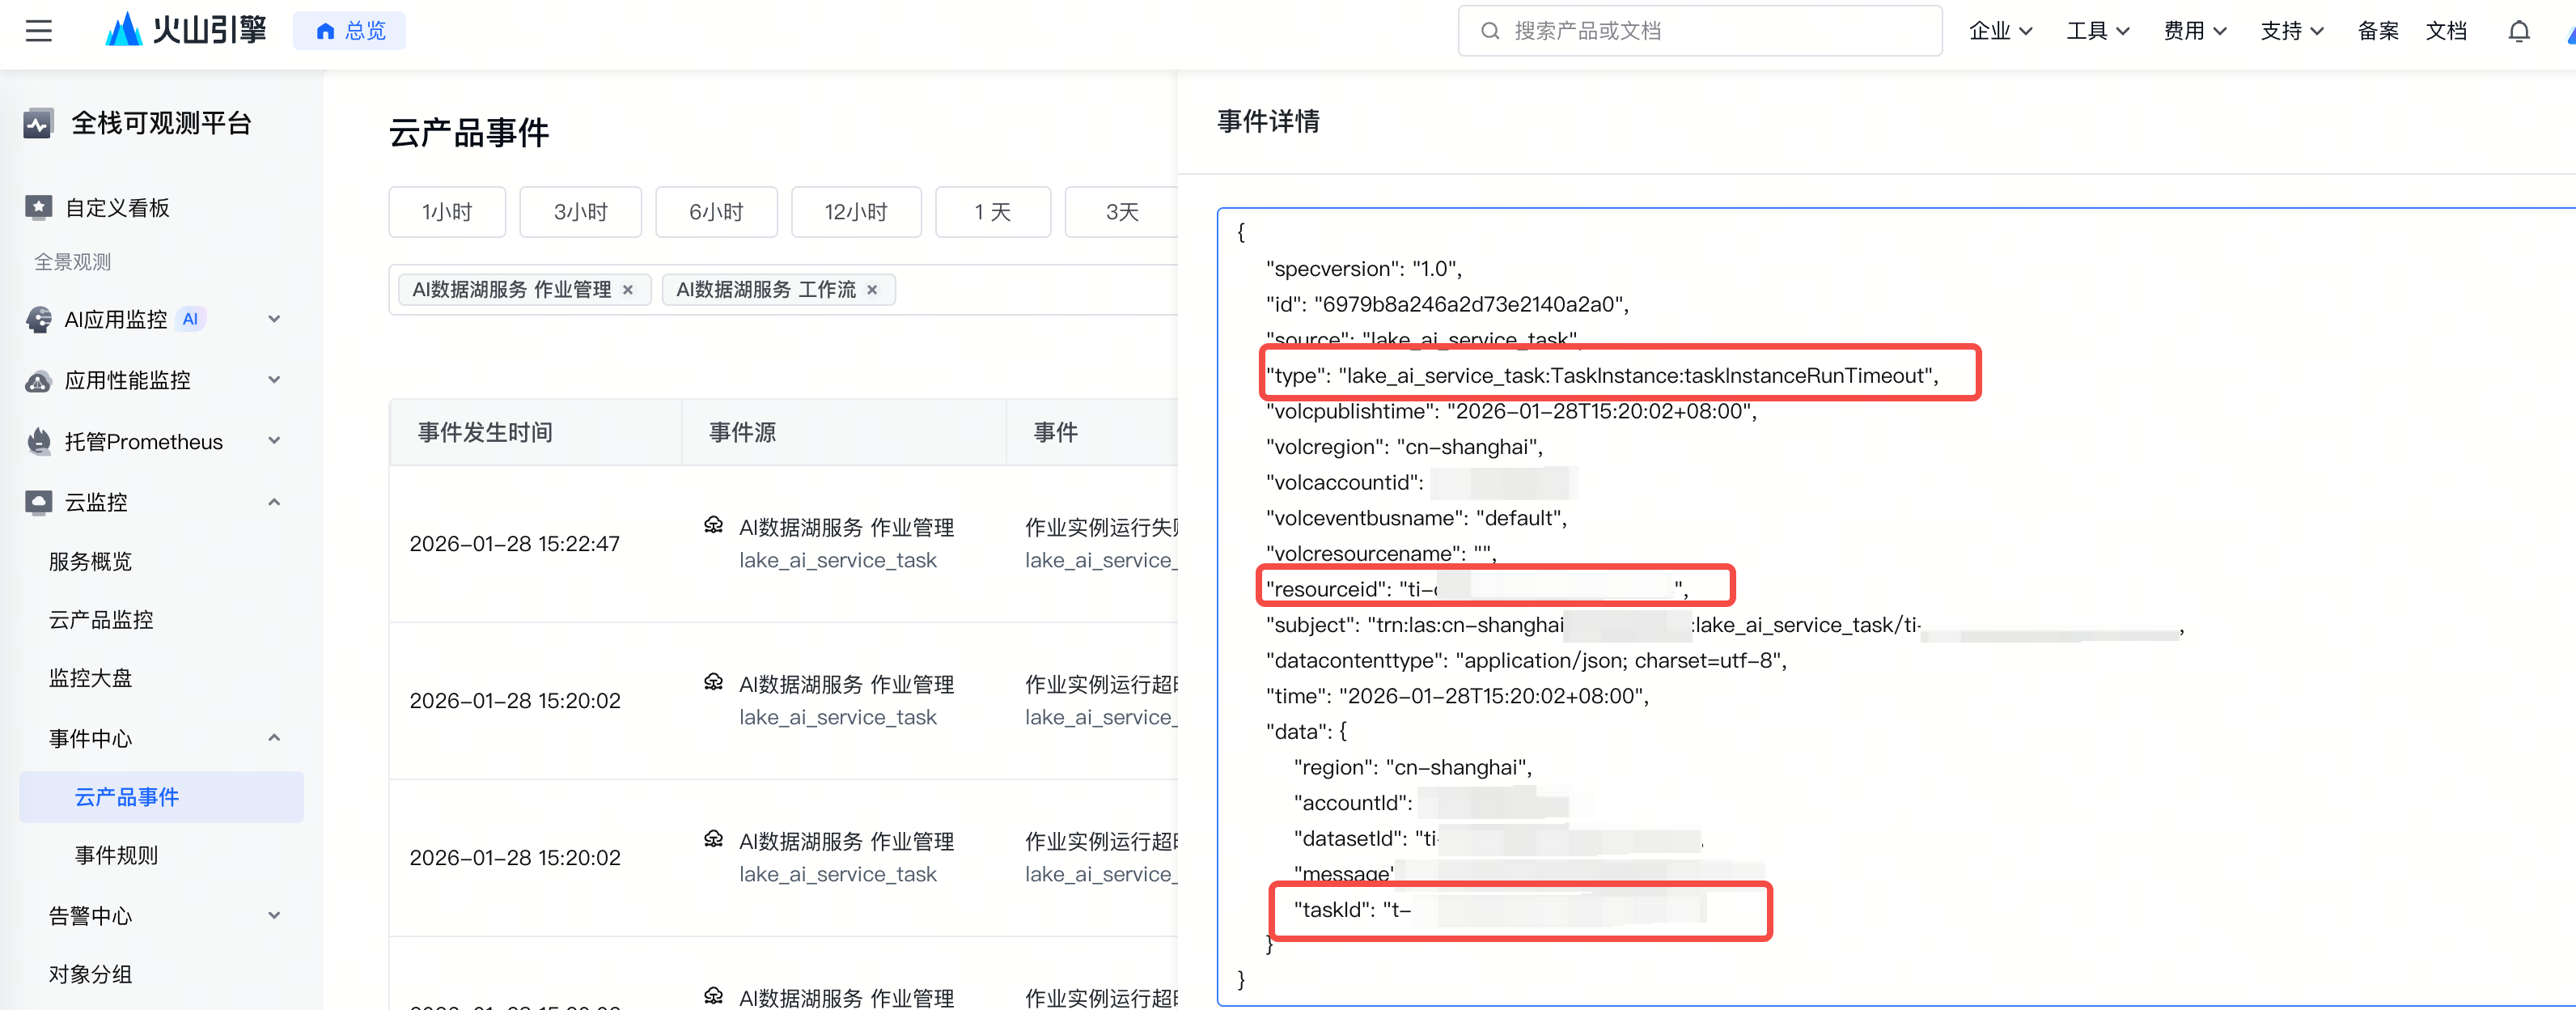Click the 总览 overview button
This screenshot has height=1010, width=2576.
(x=350, y=31)
